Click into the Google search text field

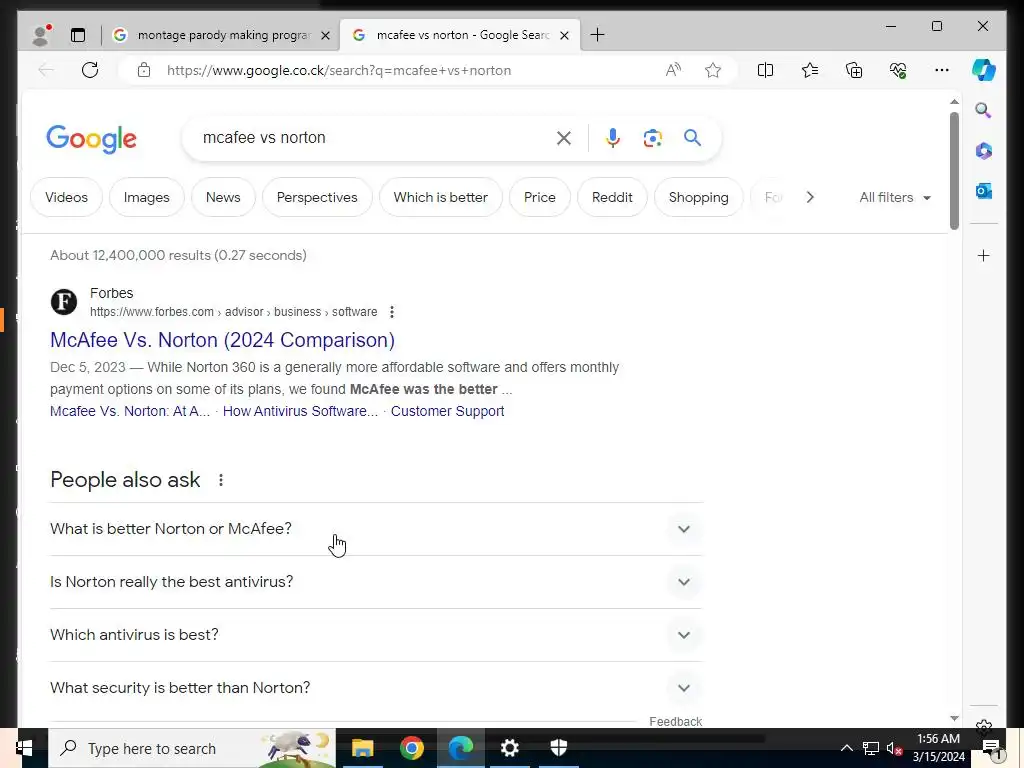coord(372,138)
